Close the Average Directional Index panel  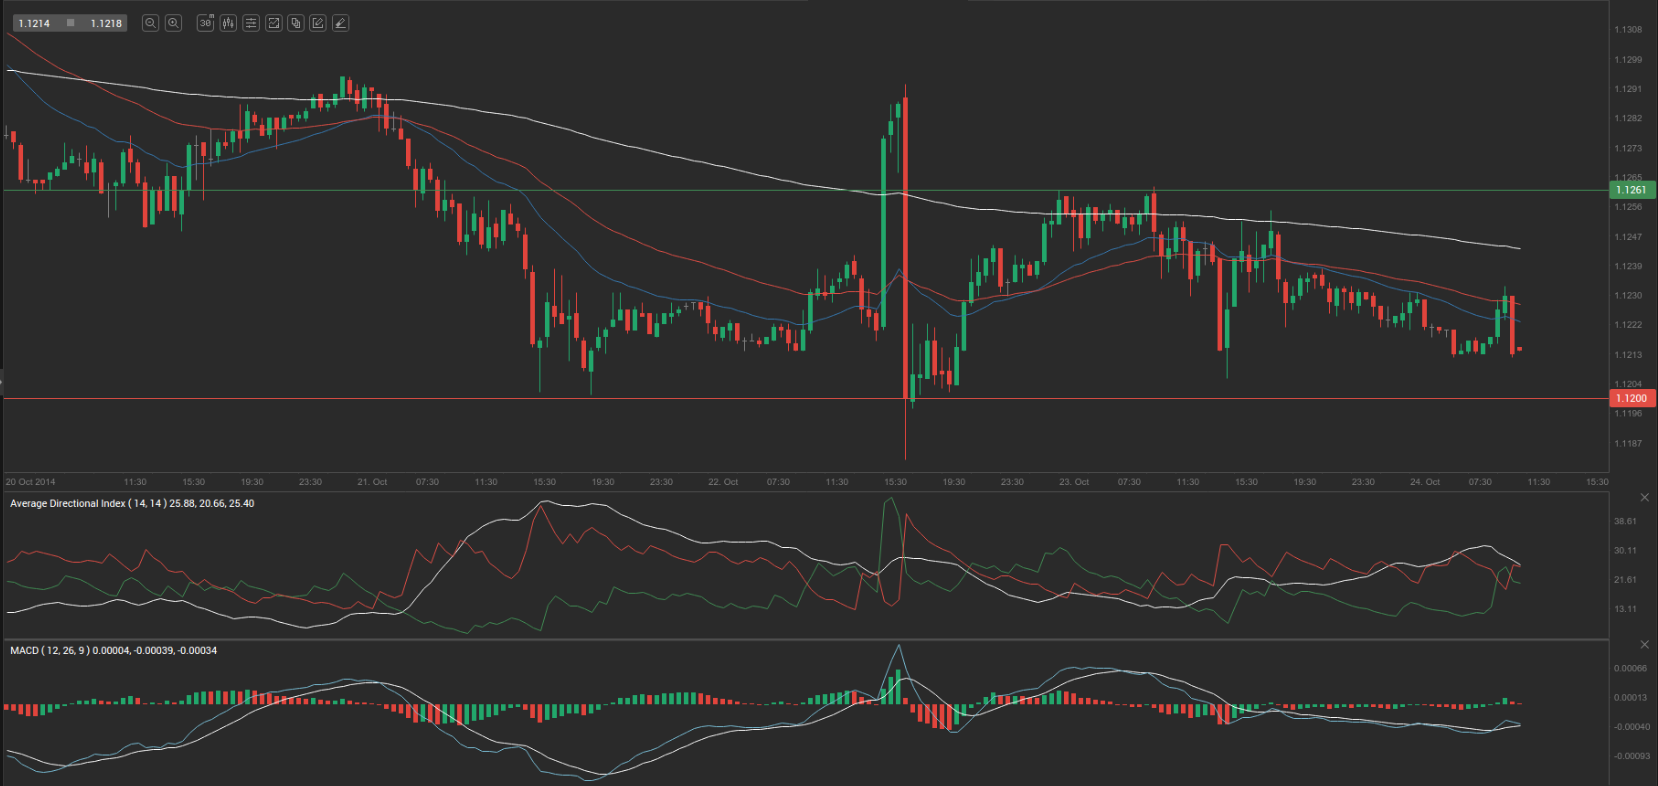coord(1644,497)
